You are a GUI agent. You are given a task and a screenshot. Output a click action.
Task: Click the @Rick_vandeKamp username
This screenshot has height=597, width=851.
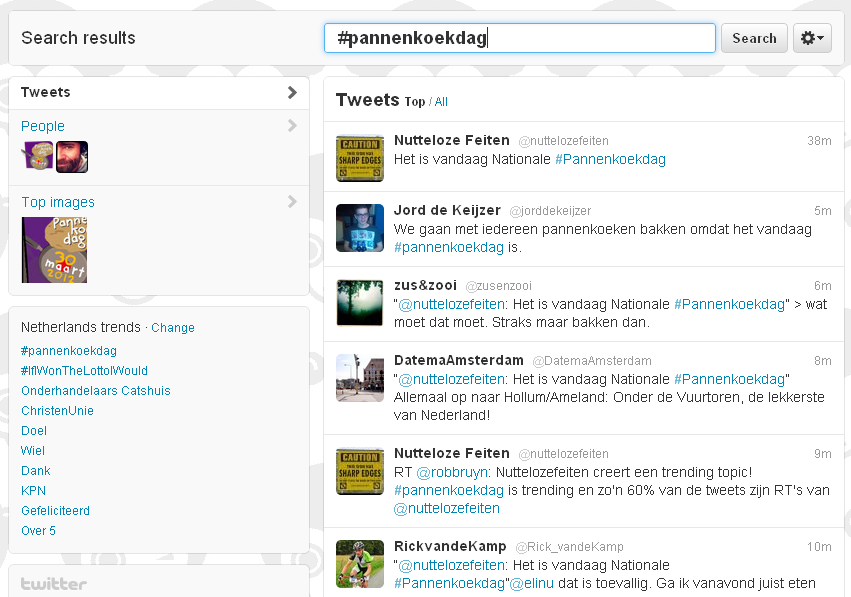pos(569,547)
